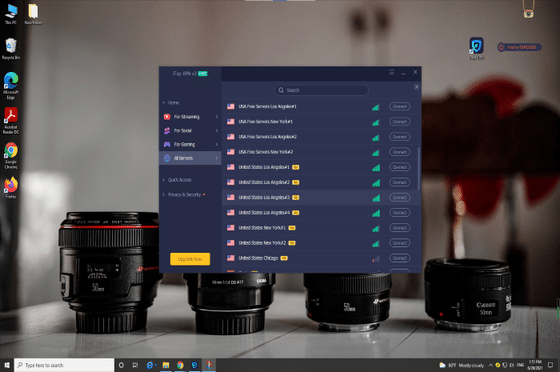This screenshot has height=372, width=560.
Task: Collapse the Home section in sidebar
Action: click(x=170, y=103)
